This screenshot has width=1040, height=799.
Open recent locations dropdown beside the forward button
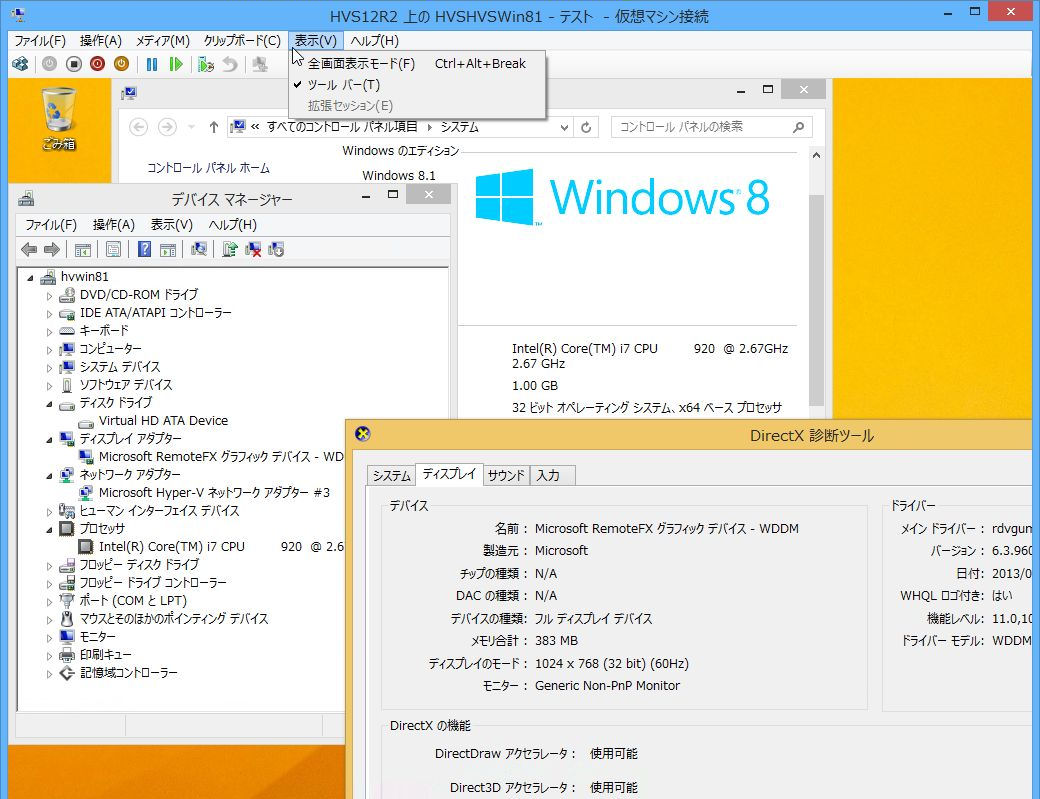click(191, 127)
